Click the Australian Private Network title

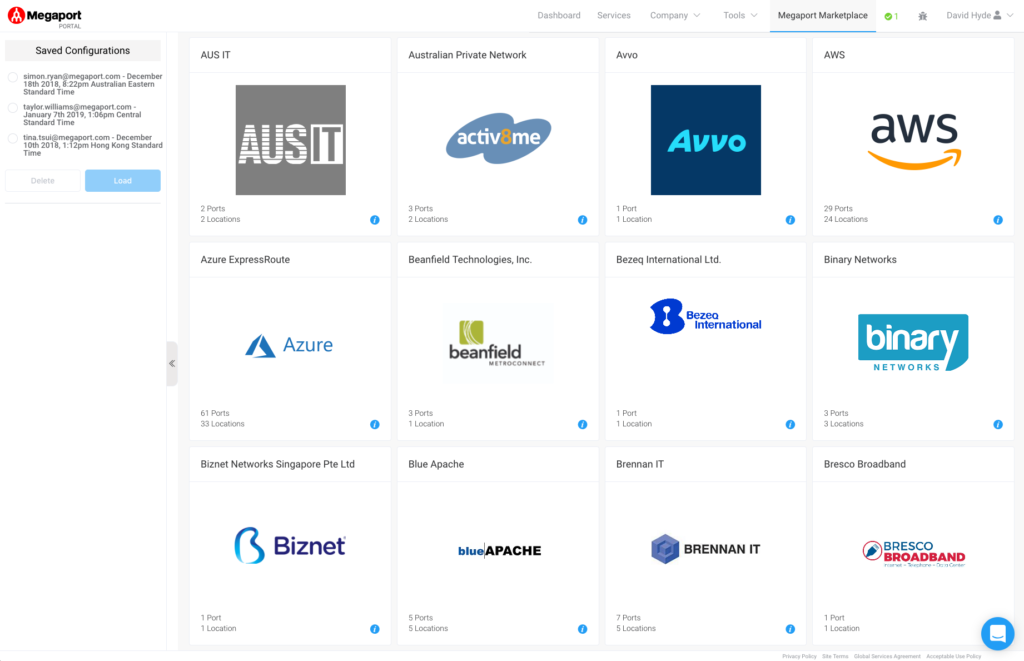click(468, 56)
